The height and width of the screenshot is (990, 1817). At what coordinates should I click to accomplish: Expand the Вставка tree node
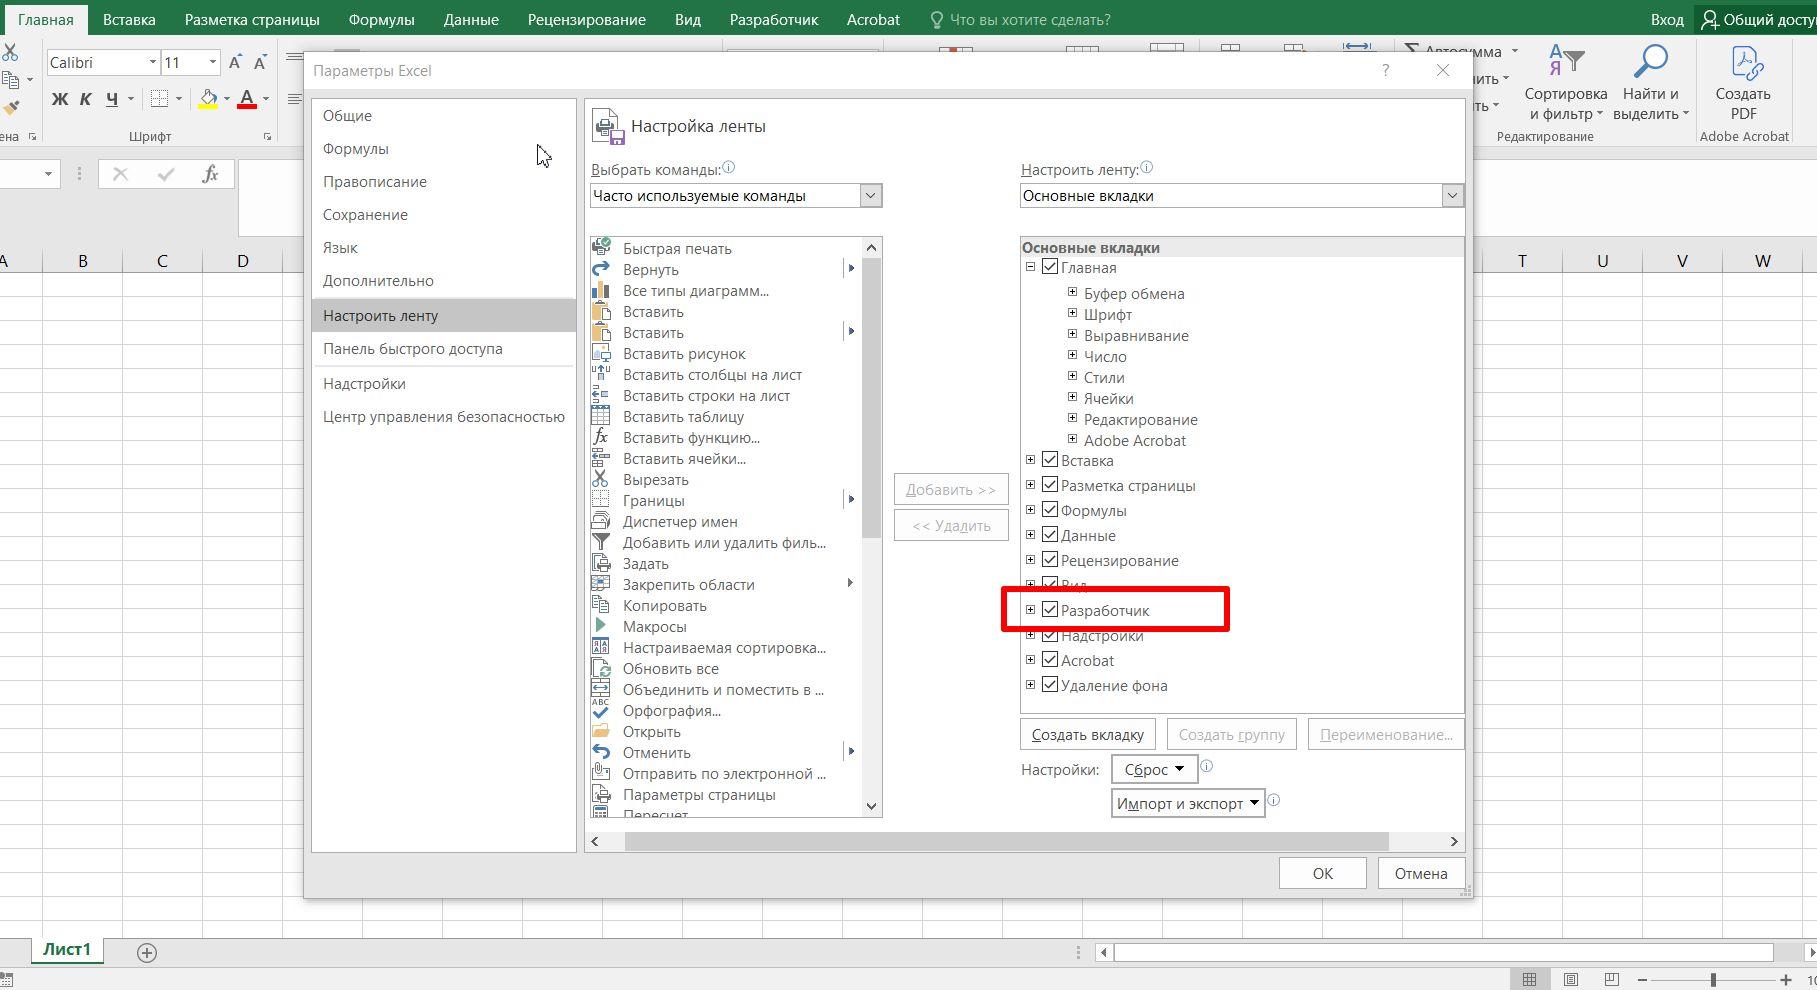pyautogui.click(x=1030, y=460)
